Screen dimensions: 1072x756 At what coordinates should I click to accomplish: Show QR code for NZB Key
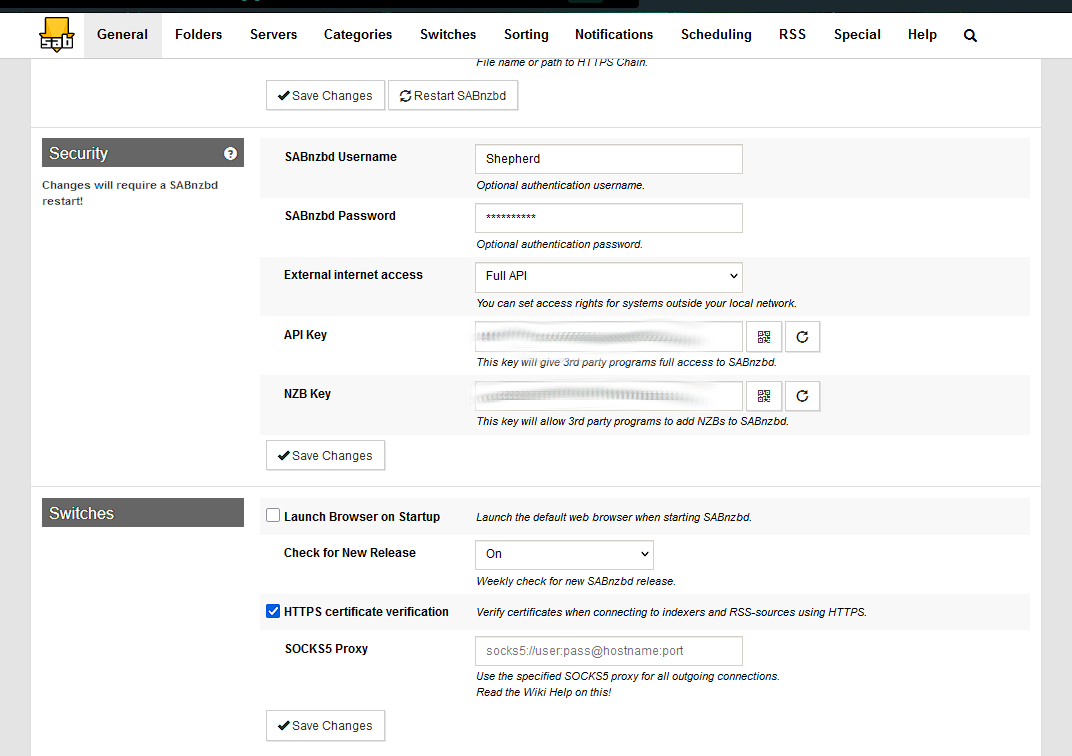click(x=764, y=396)
